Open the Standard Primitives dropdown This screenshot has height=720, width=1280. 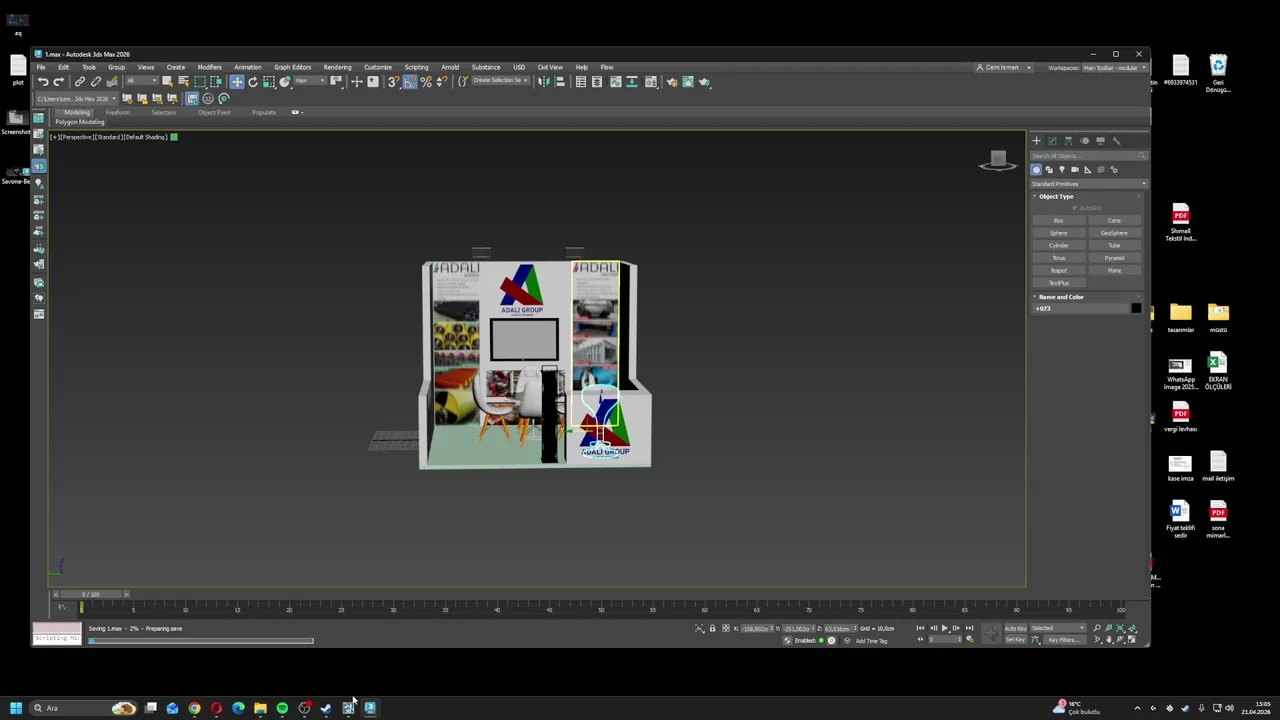pos(1088,184)
